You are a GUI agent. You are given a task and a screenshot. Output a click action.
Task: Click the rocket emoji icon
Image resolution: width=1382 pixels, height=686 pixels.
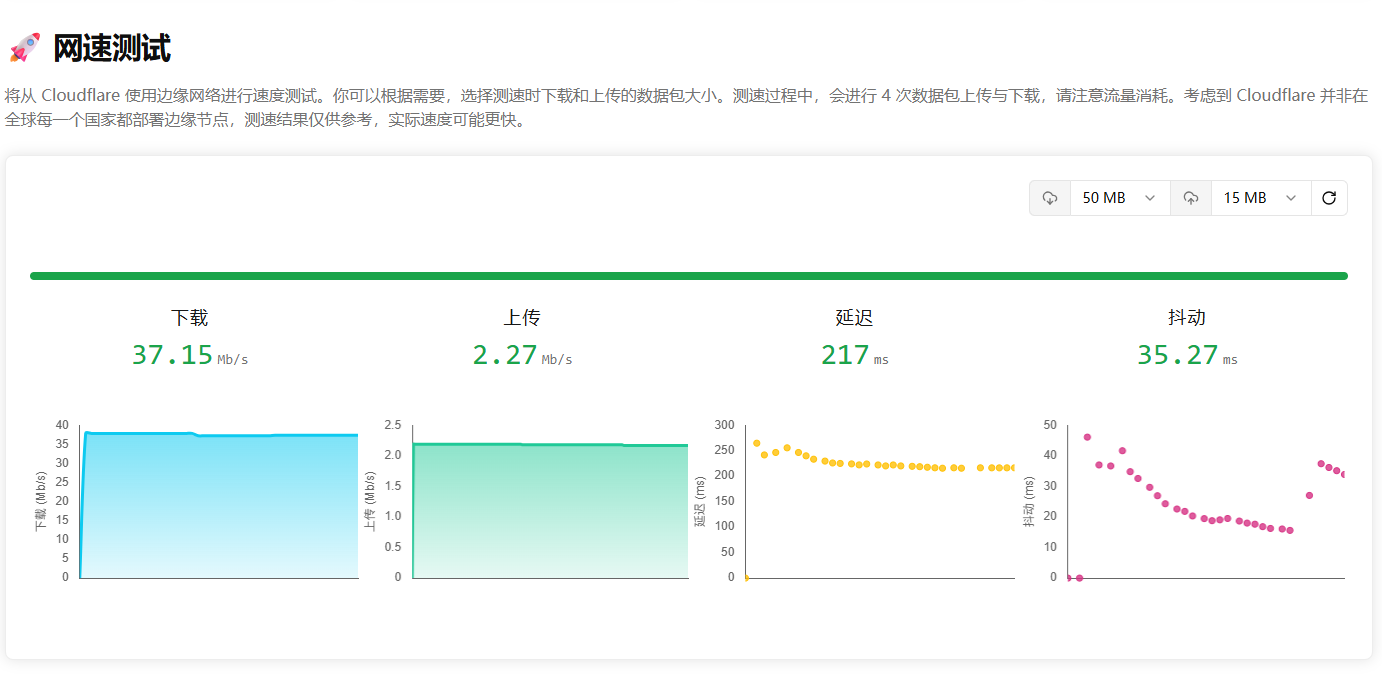point(24,48)
